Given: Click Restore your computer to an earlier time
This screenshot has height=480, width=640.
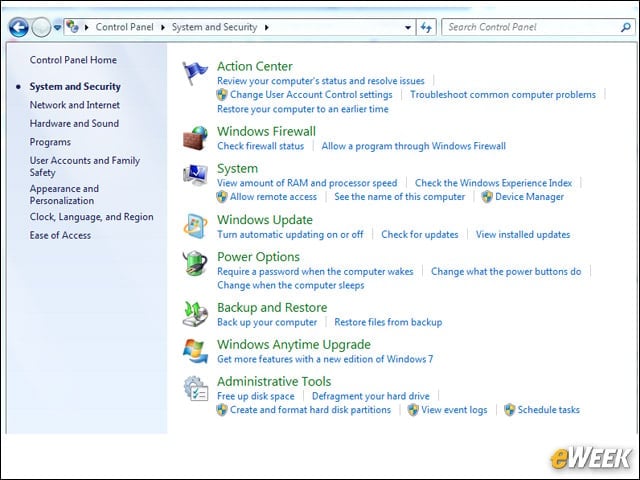Looking at the screenshot, I should pyautogui.click(x=303, y=109).
